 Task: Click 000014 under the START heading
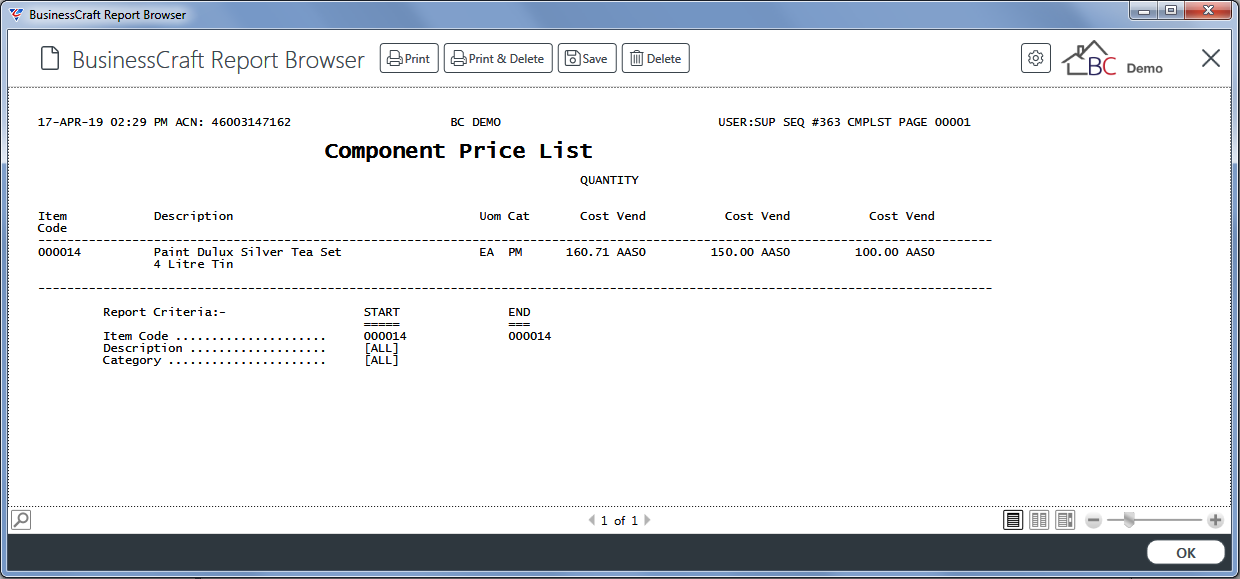point(386,336)
